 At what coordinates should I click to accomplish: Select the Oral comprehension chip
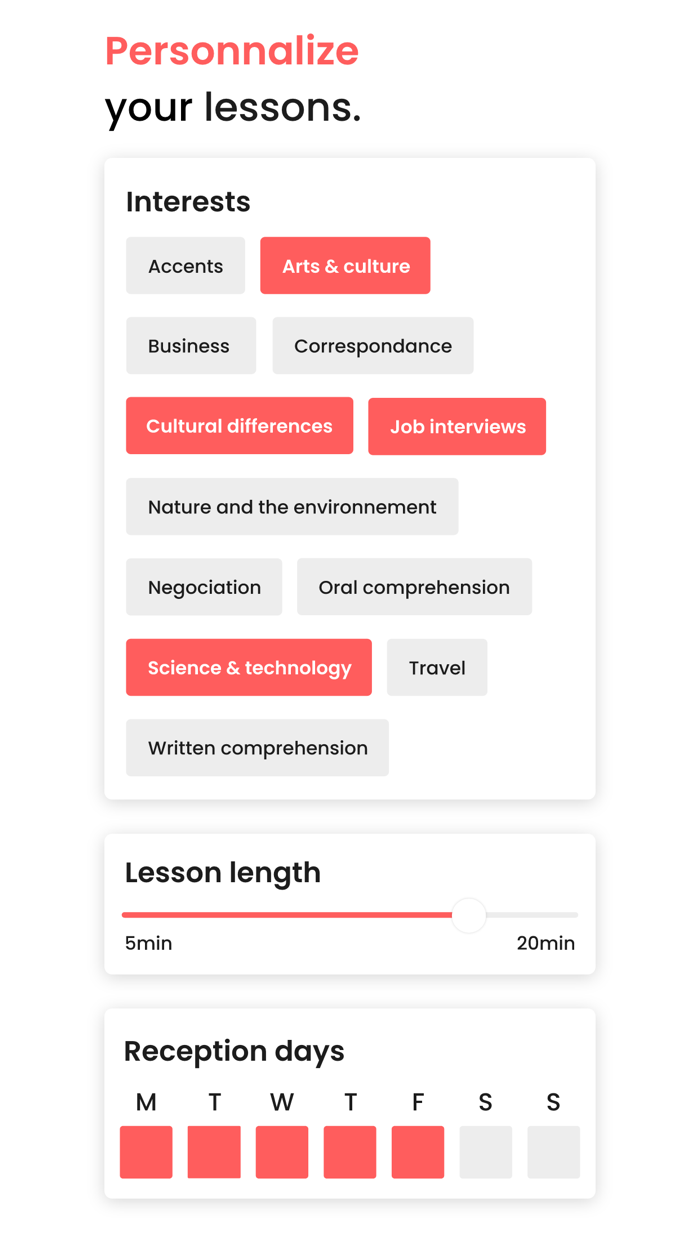(x=414, y=587)
